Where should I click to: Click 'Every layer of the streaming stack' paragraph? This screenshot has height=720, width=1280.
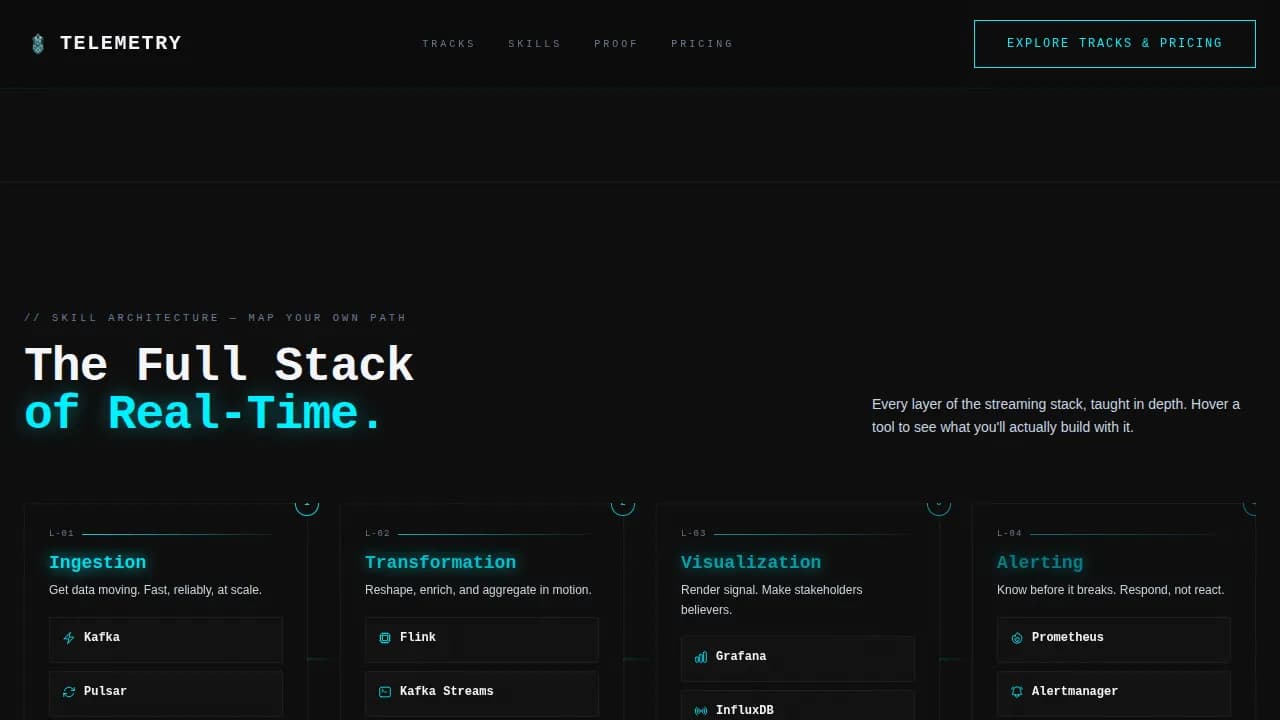1056,416
